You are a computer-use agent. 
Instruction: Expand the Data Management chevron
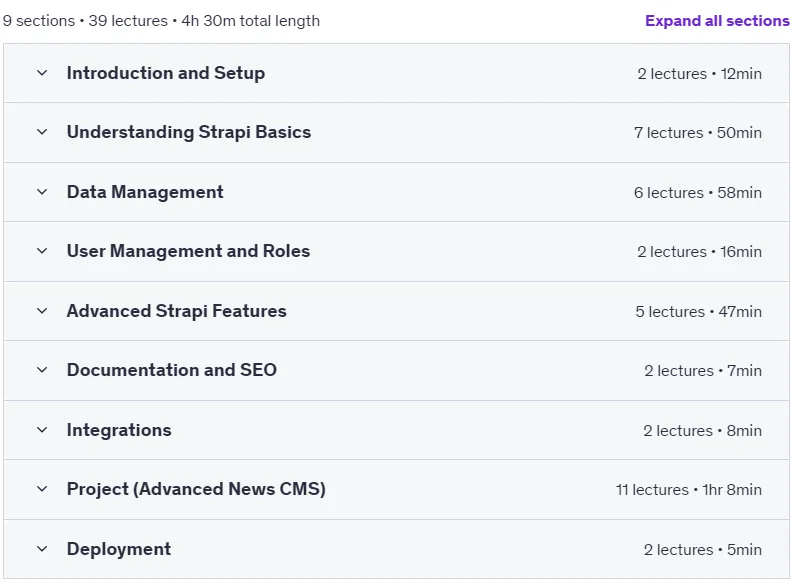(42, 192)
